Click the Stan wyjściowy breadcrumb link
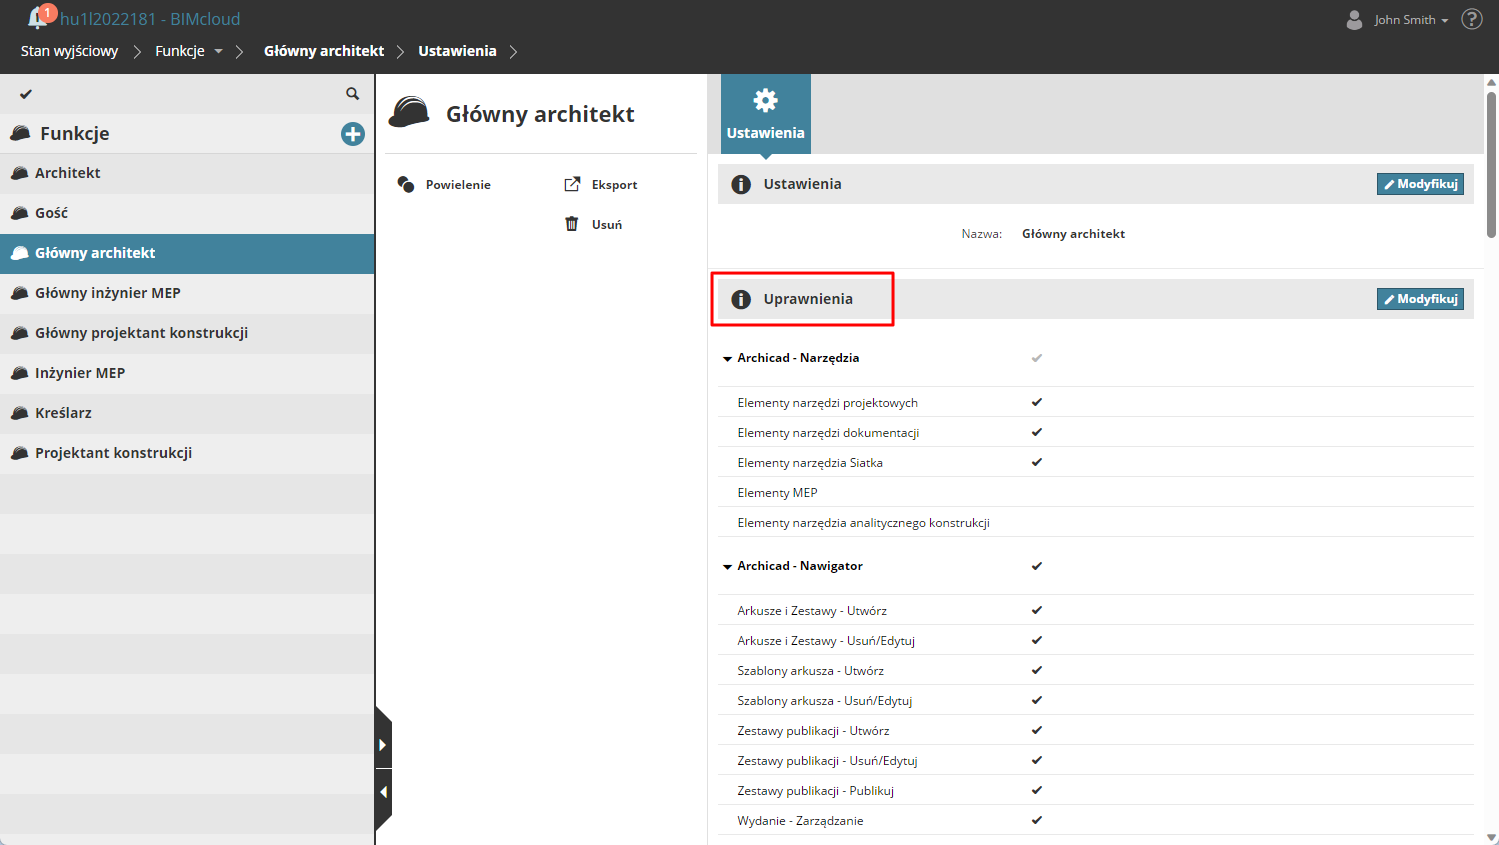The width and height of the screenshot is (1499, 845). click(x=69, y=51)
